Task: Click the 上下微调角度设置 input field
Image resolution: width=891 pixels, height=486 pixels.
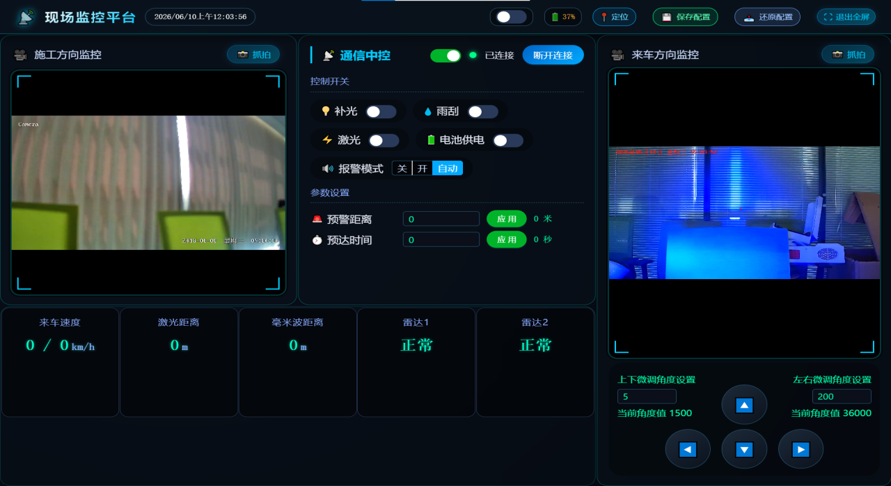Action: click(x=647, y=396)
